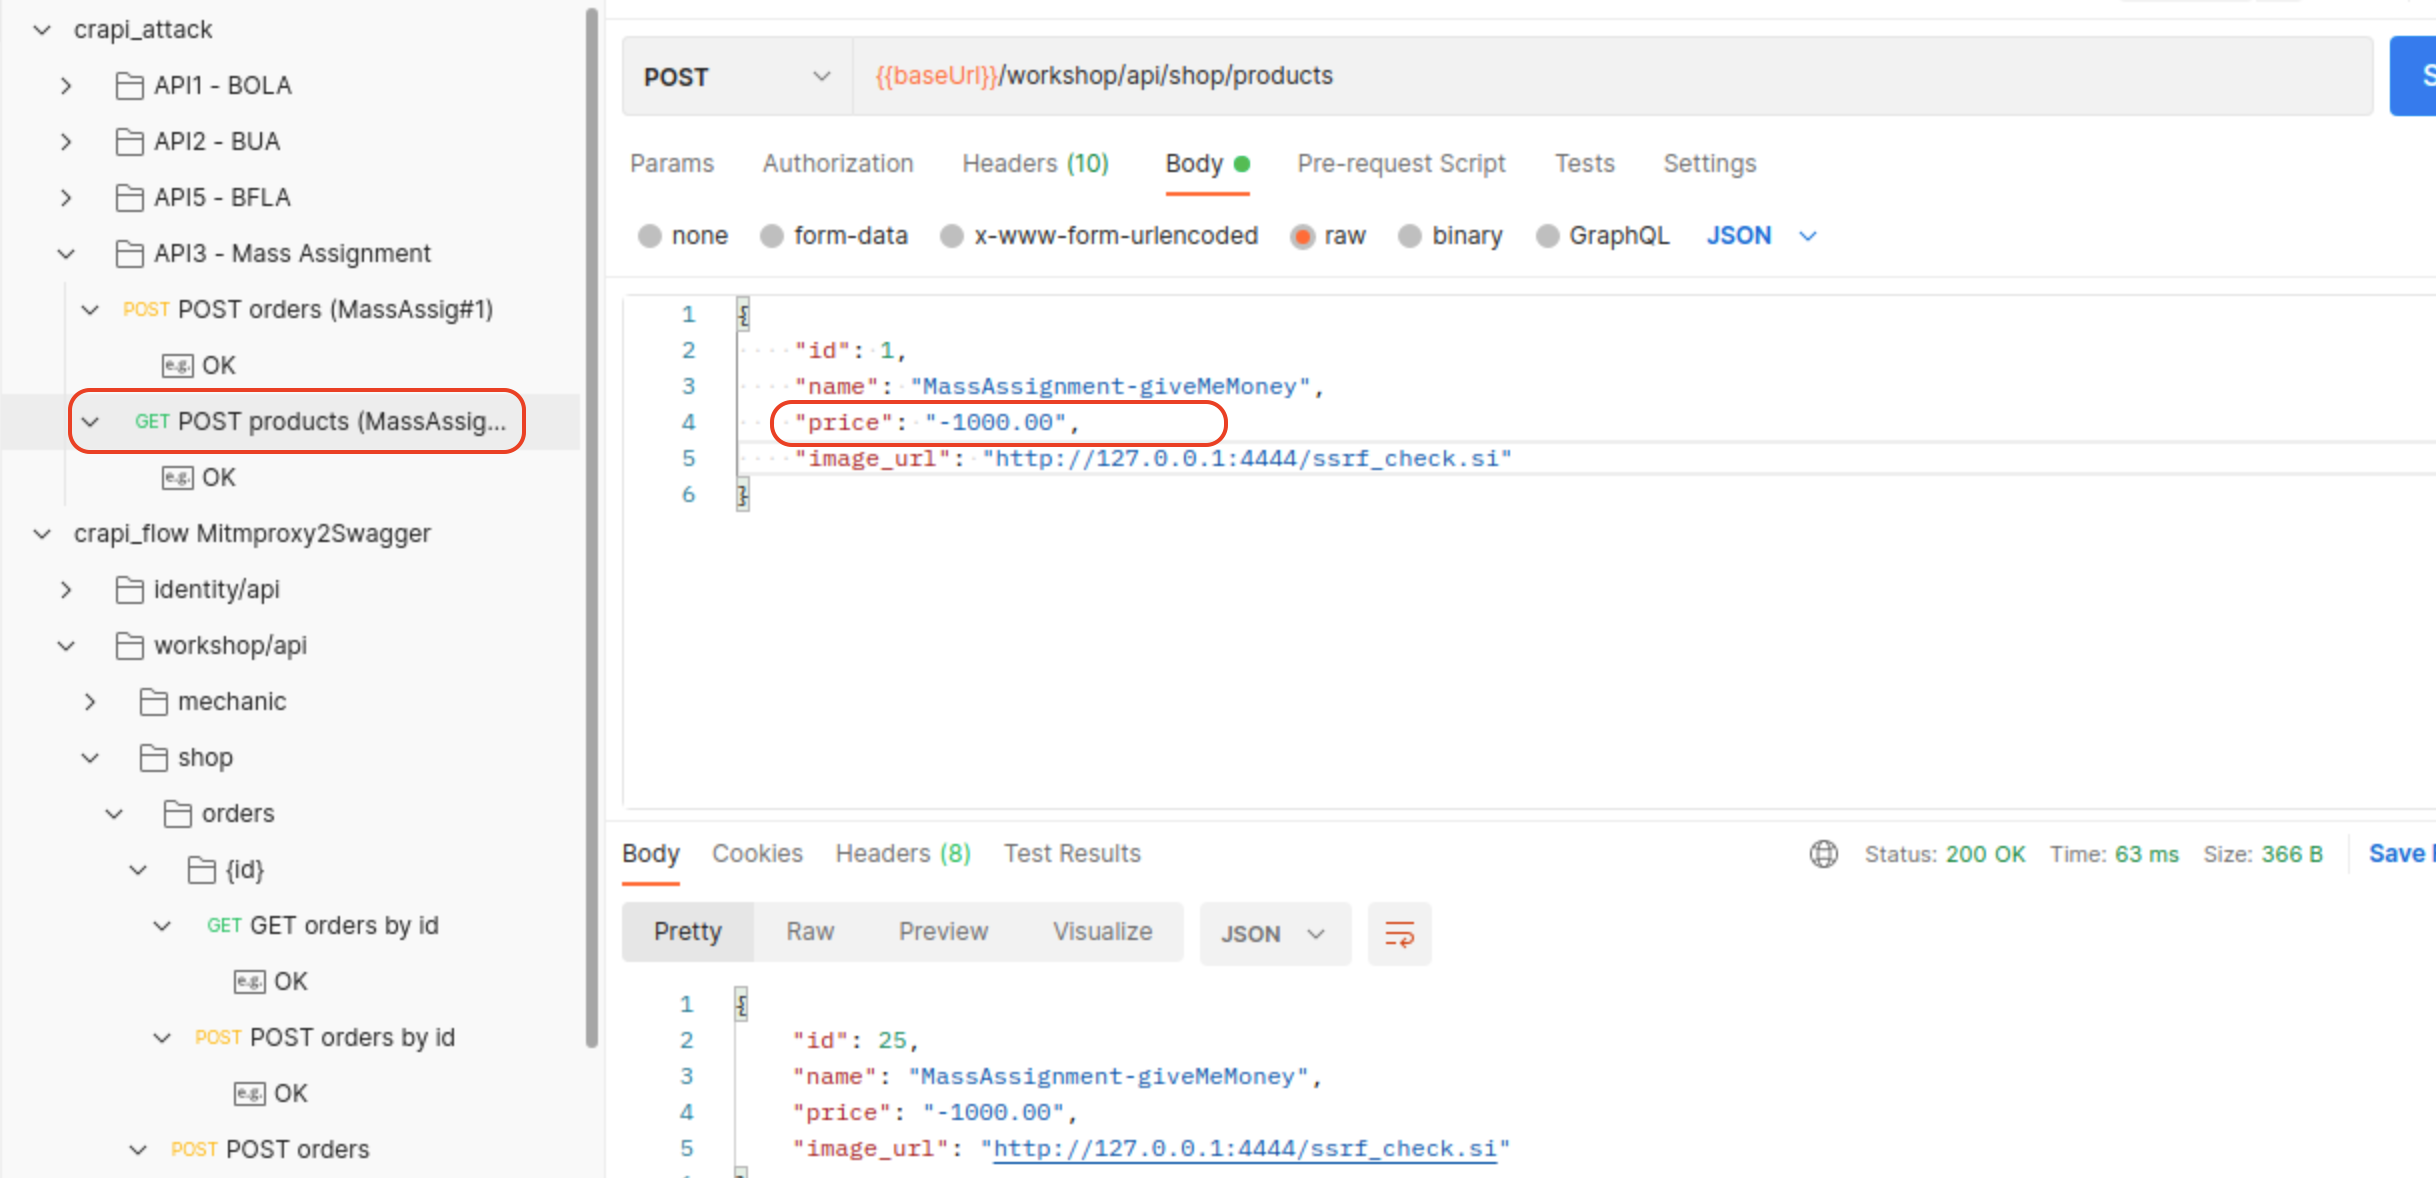Click the API5 - BFLA folder icon
This screenshot has height=1178, width=2436.
coord(129,198)
